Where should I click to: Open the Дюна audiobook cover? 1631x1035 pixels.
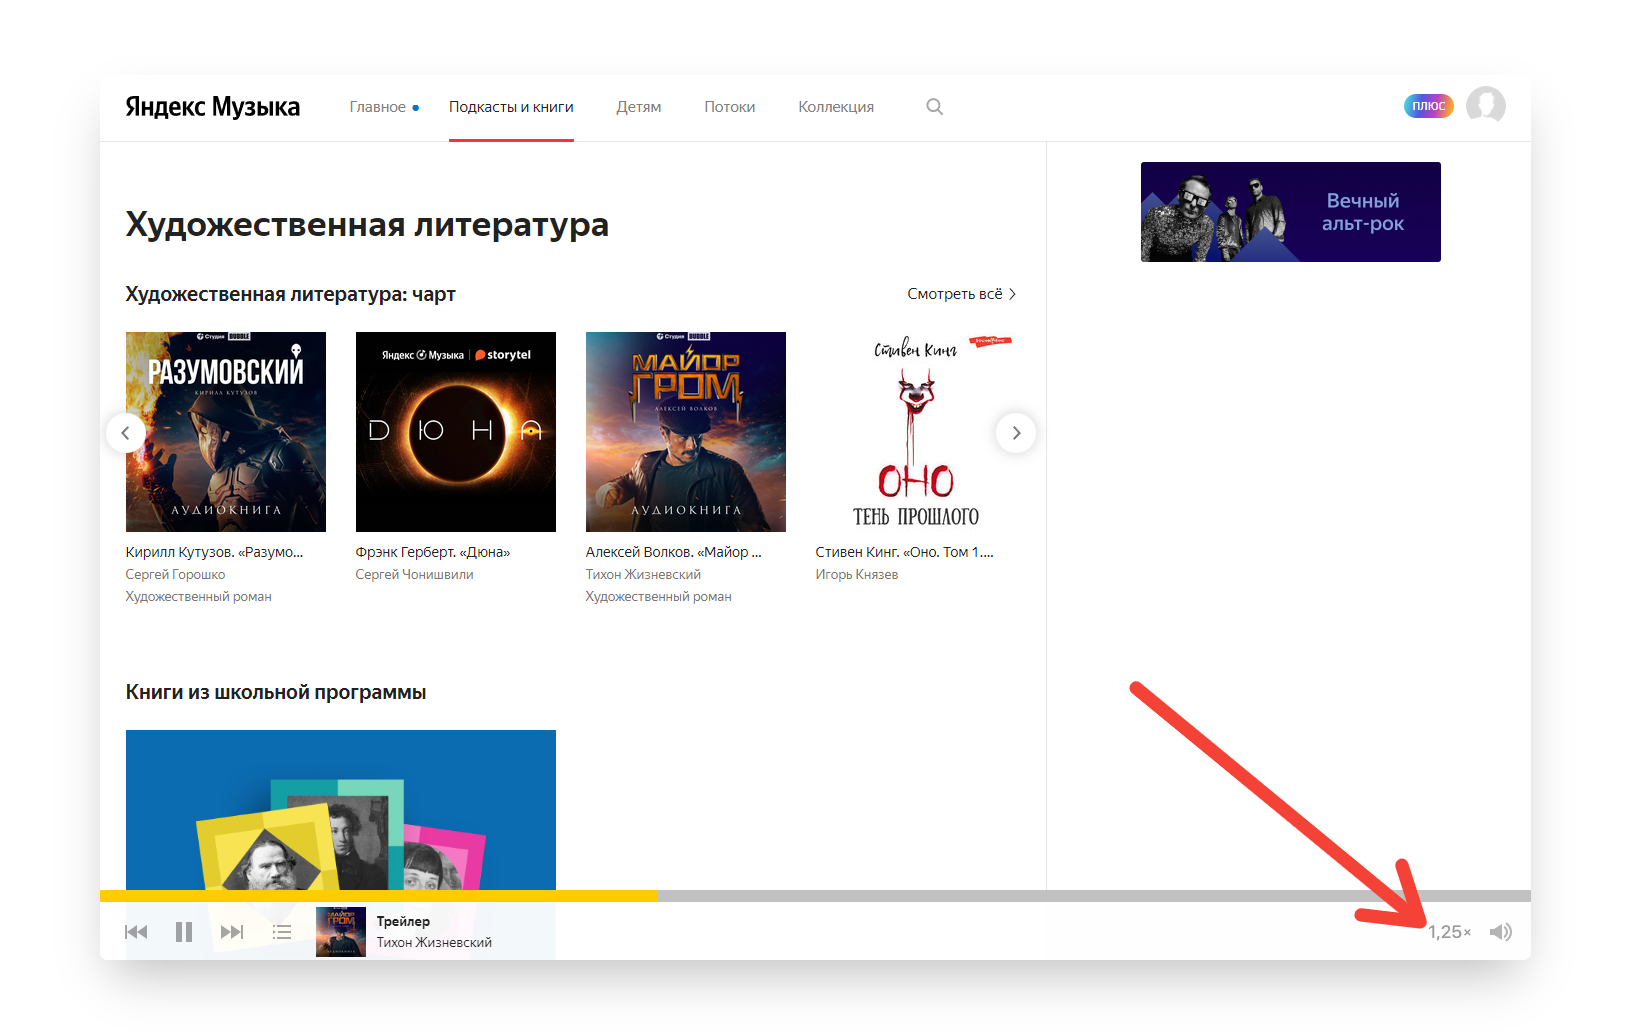(x=456, y=432)
